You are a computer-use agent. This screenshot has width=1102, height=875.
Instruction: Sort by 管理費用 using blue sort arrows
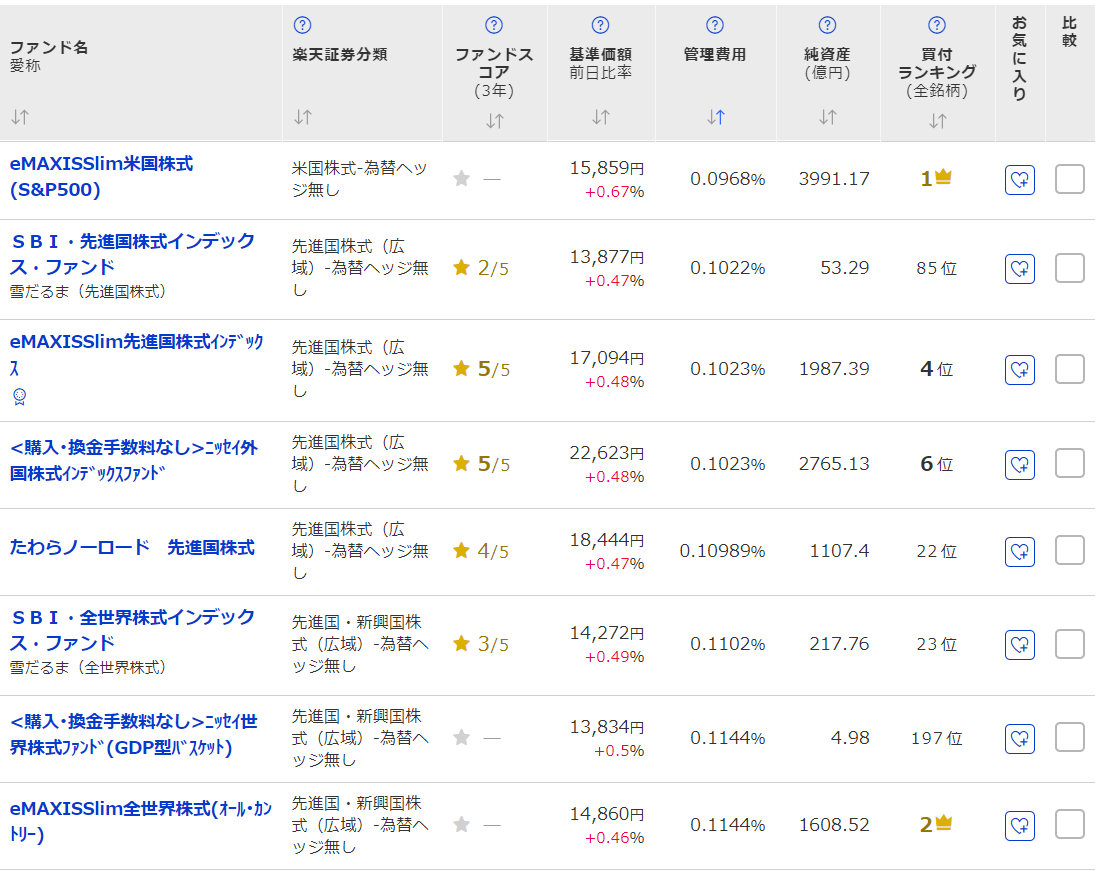click(715, 117)
